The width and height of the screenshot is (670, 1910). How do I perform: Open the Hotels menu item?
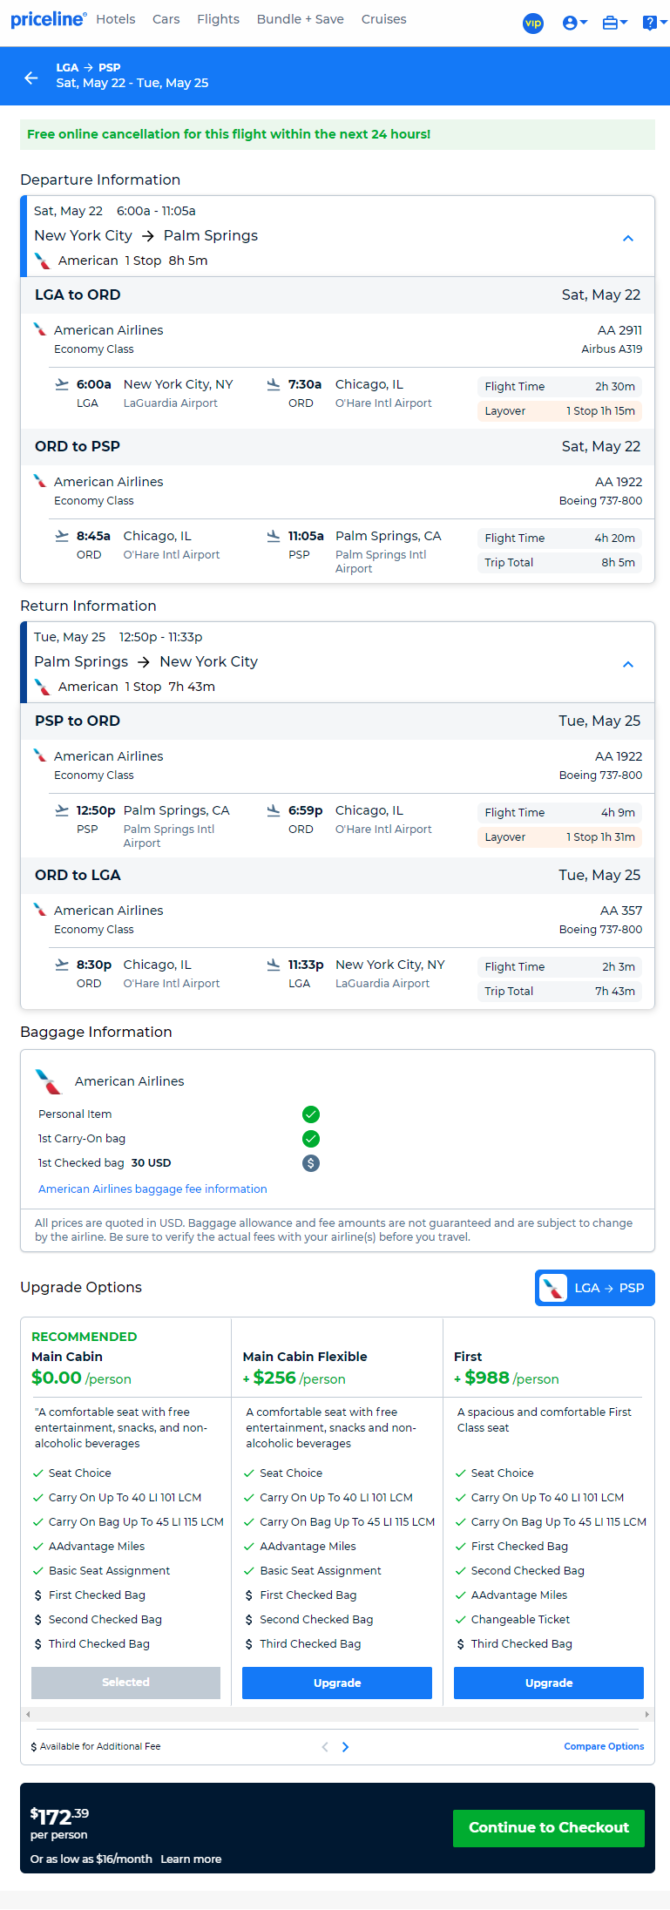(116, 19)
